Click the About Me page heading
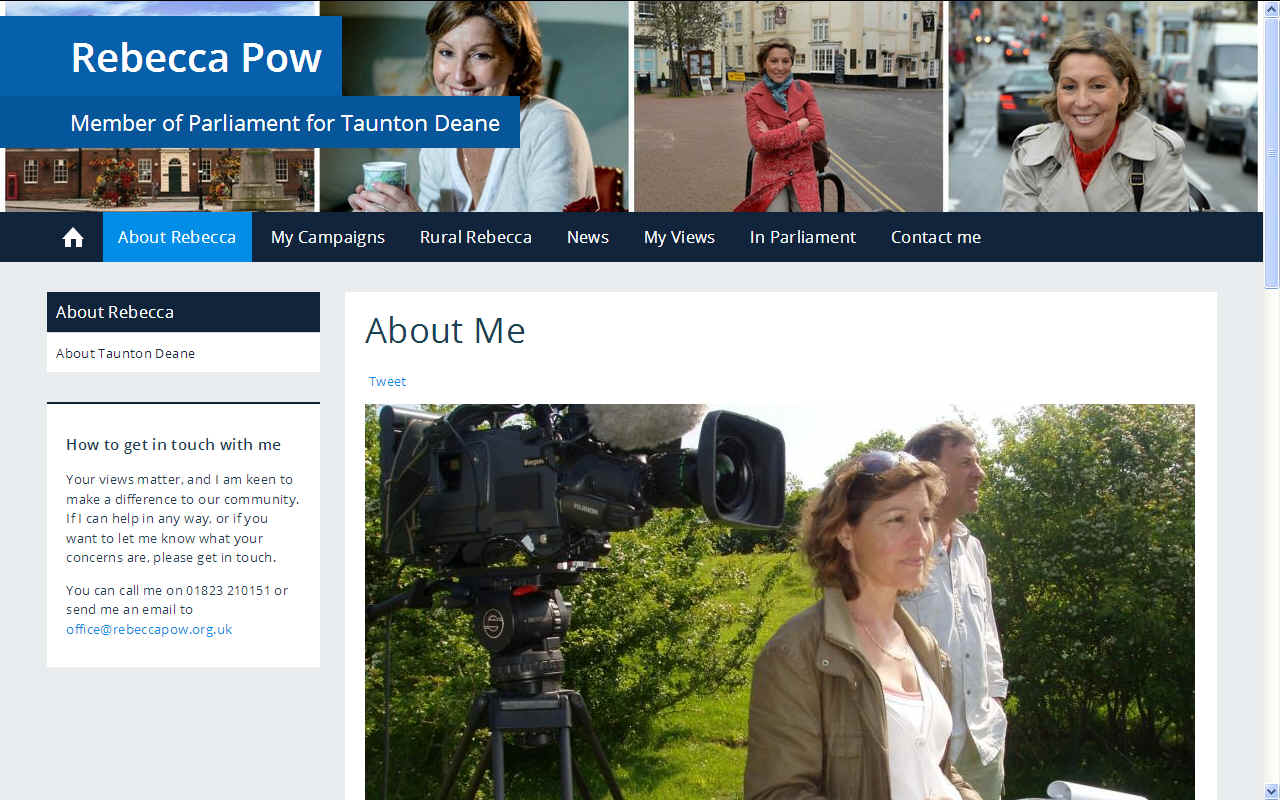This screenshot has height=800, width=1280. [x=445, y=330]
